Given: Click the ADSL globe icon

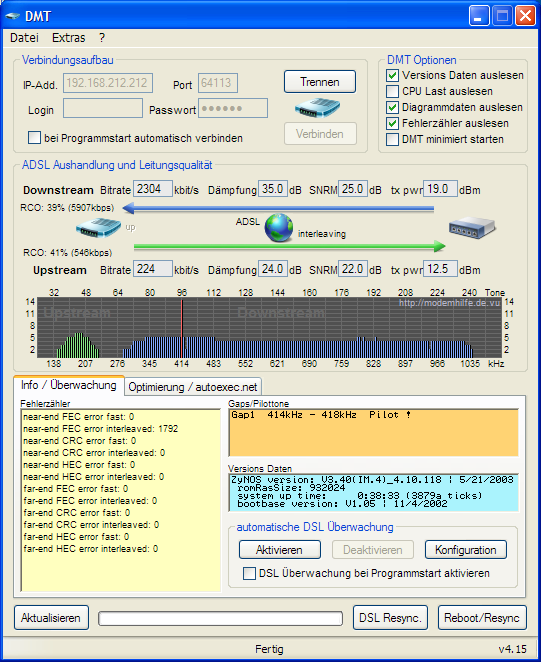Looking at the screenshot, I should click(x=279, y=228).
